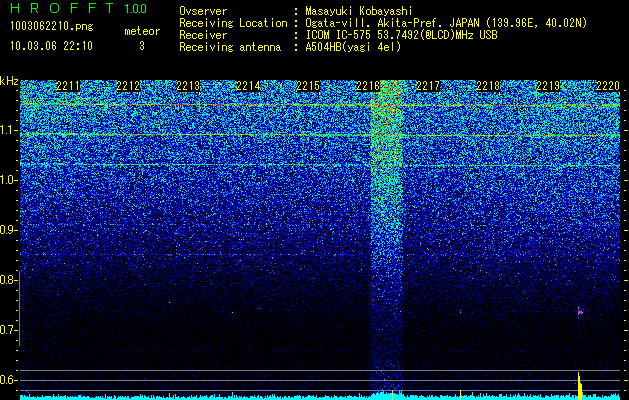Click time marker 2216
Viewport: 629px width, 400px height.
click(368, 86)
